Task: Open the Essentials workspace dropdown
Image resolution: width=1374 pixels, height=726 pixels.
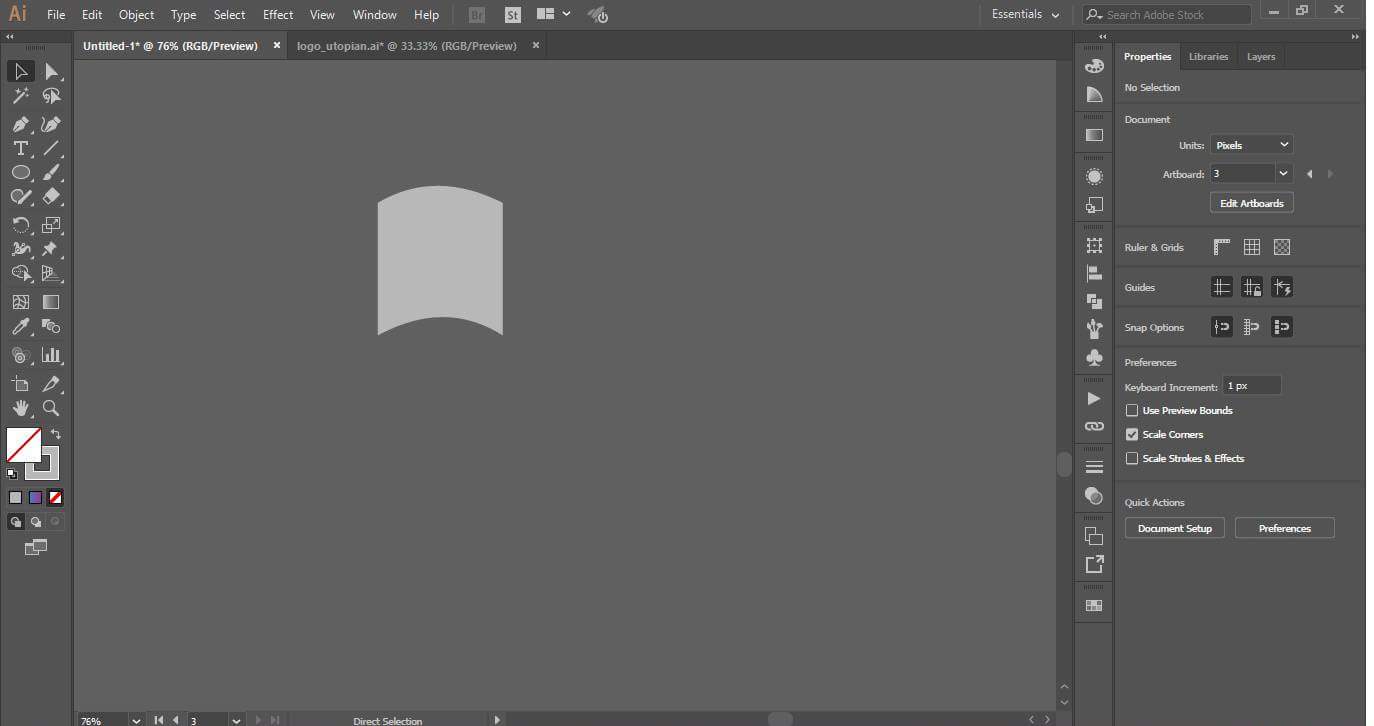Action: (1025, 15)
